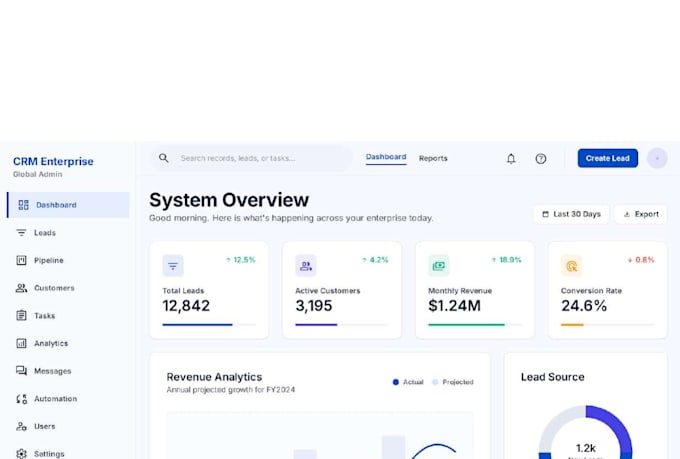Toggle the Actual legend series
Screen dimensions: 680x459
408,382
